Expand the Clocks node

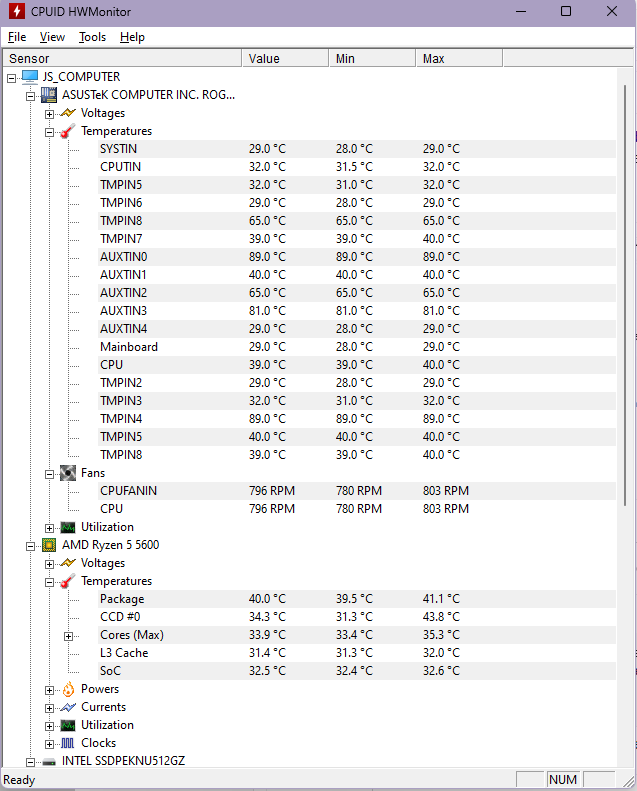[x=49, y=744]
